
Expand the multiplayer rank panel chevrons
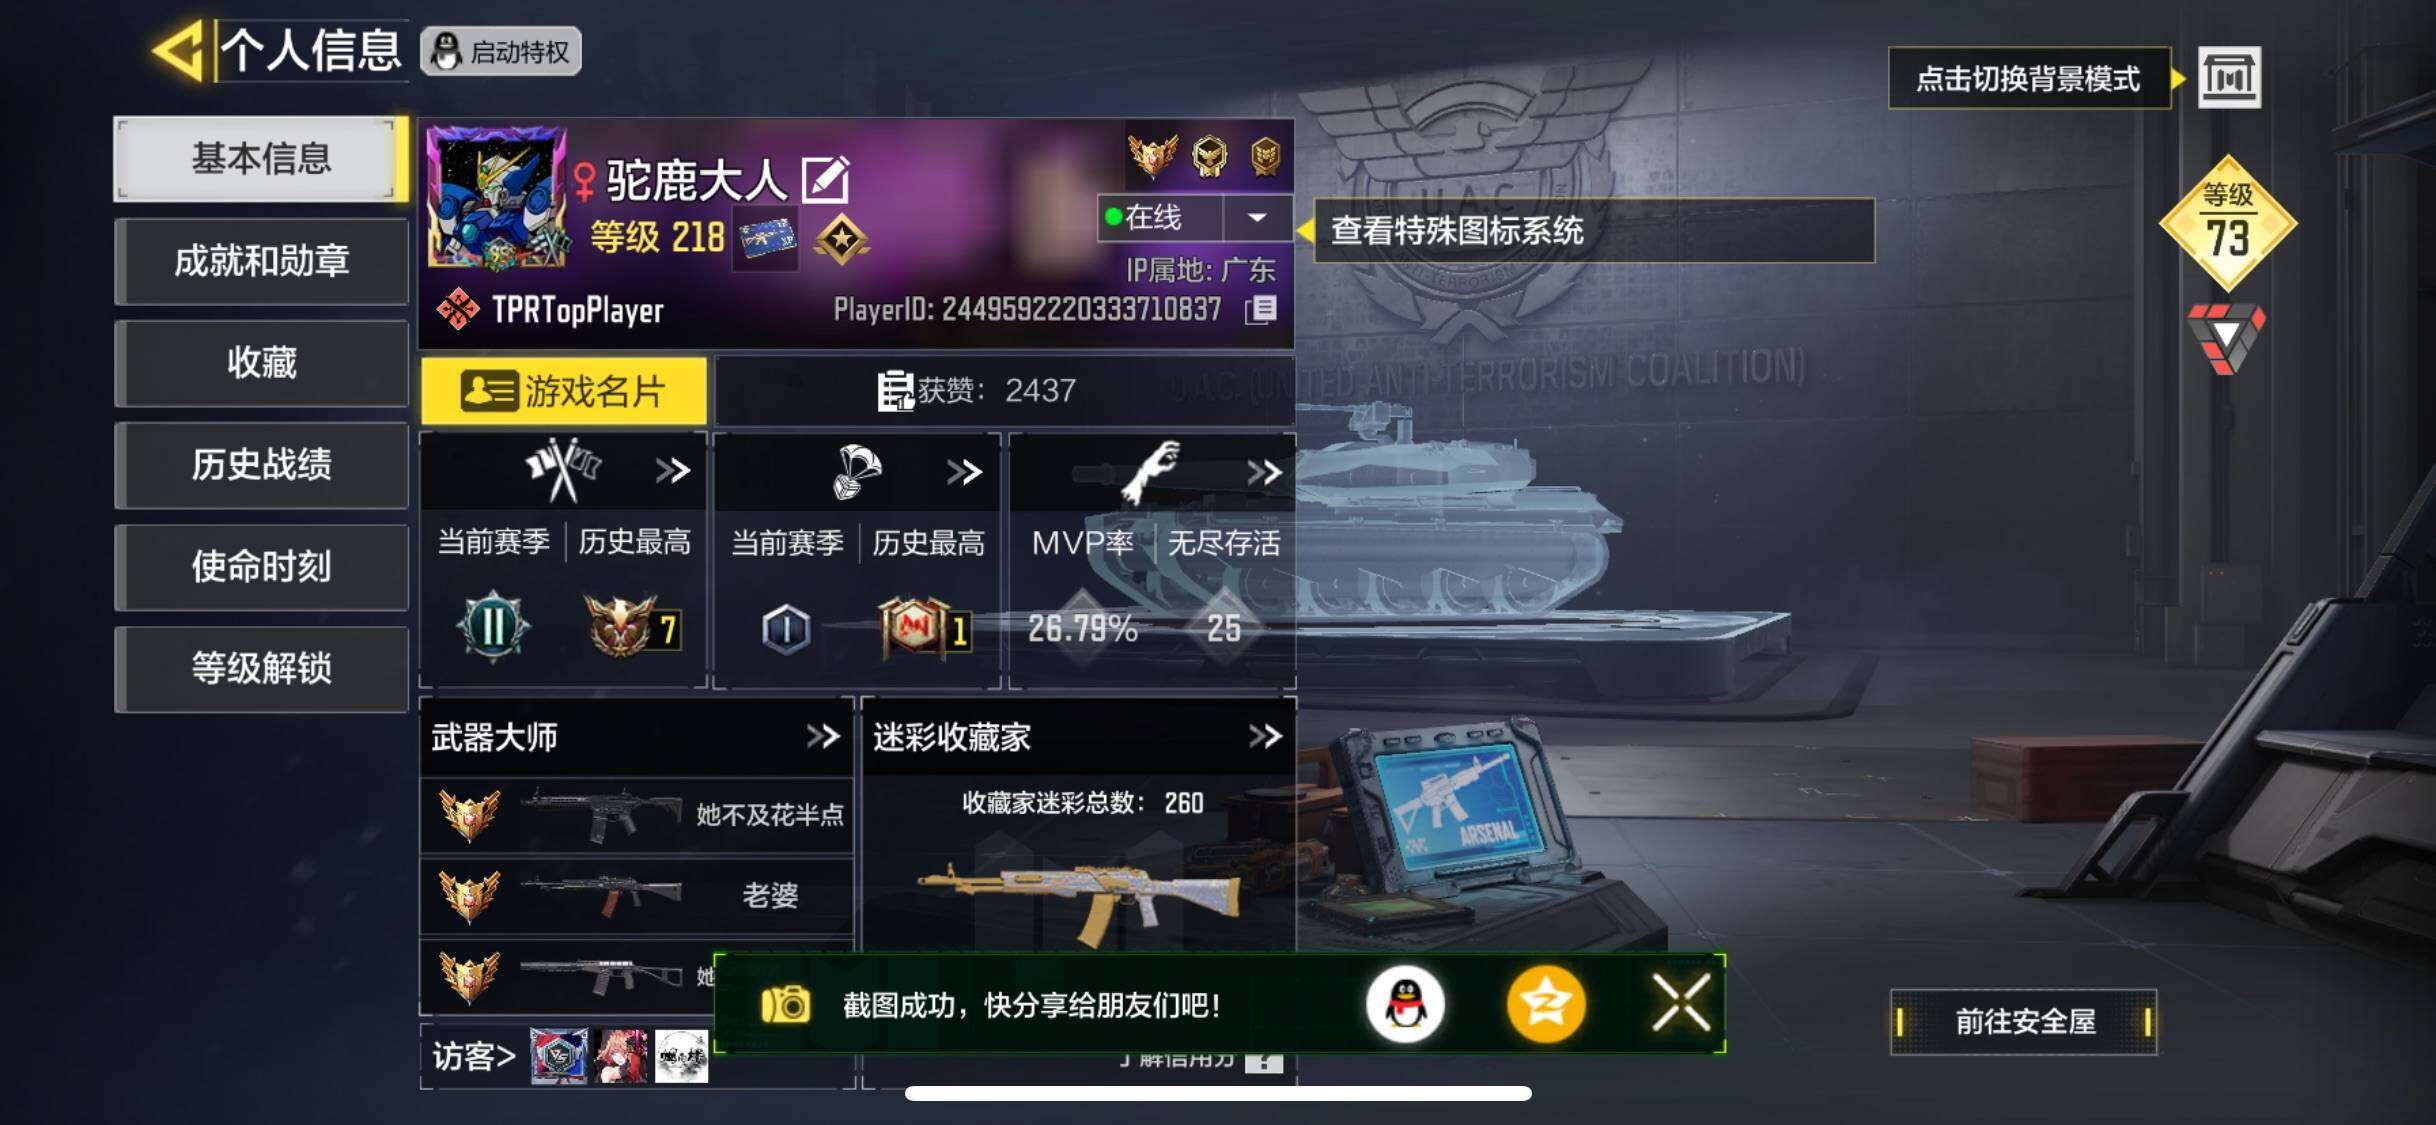(x=673, y=470)
